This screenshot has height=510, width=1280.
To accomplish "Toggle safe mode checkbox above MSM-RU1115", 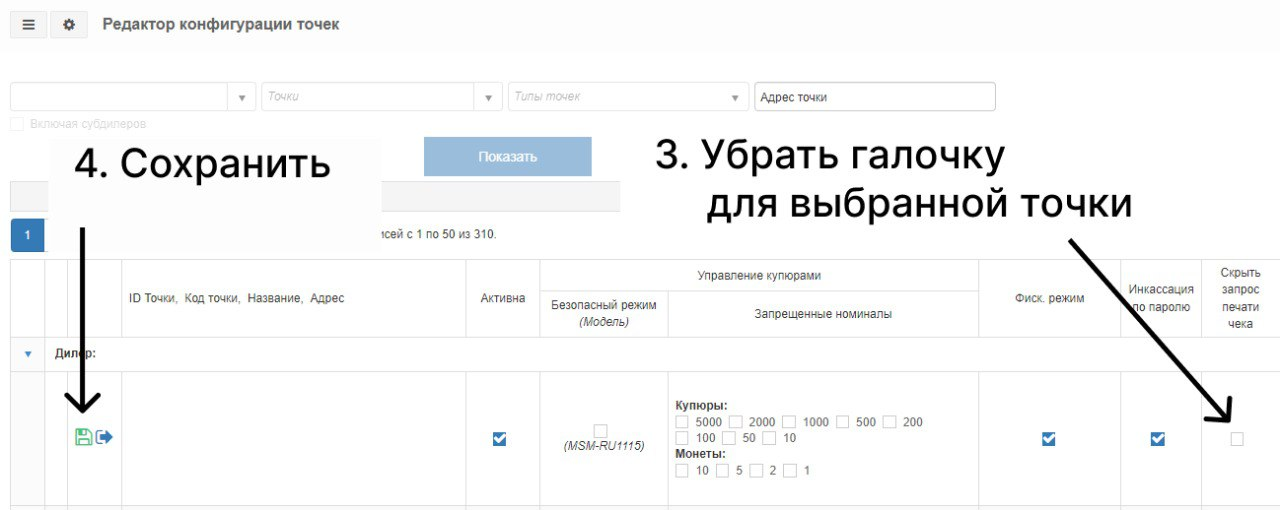I will click(600, 431).
